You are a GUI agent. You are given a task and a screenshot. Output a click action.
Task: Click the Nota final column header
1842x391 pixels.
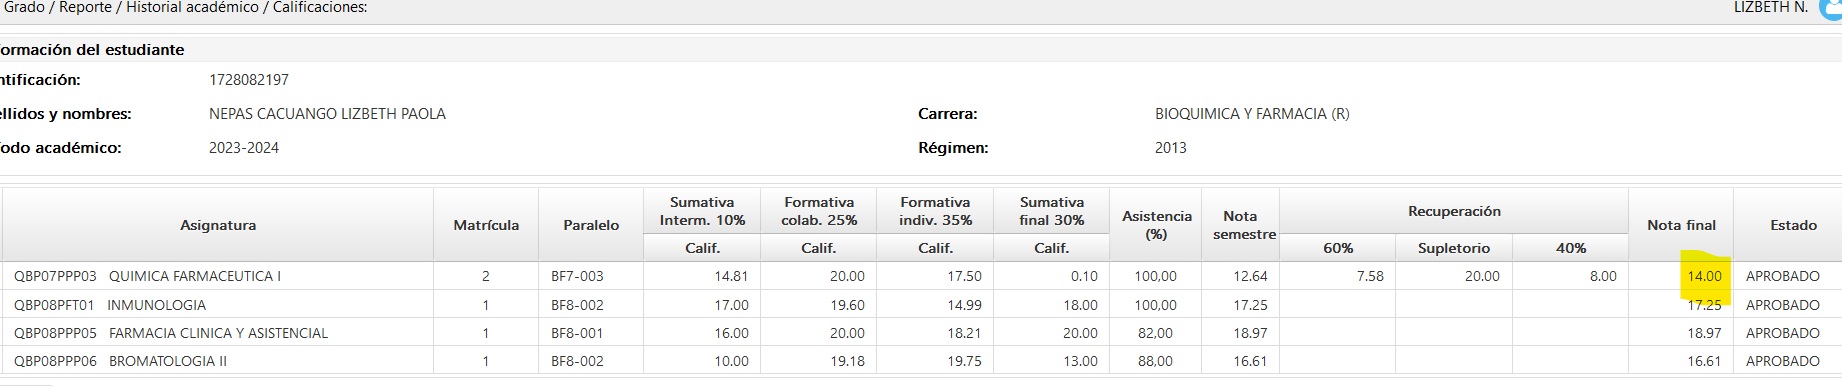click(x=1681, y=225)
